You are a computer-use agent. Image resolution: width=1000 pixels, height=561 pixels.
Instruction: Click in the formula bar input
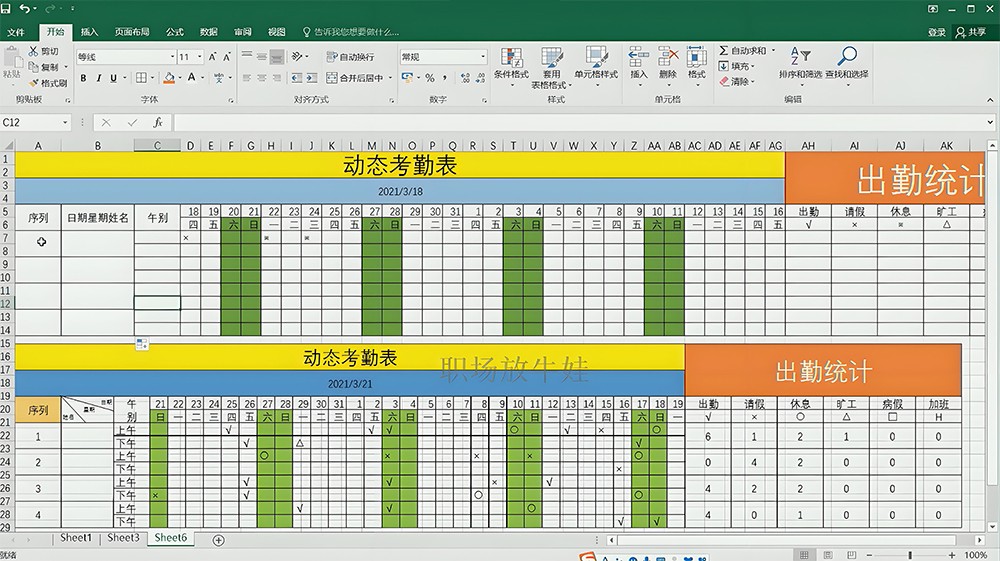(579, 122)
